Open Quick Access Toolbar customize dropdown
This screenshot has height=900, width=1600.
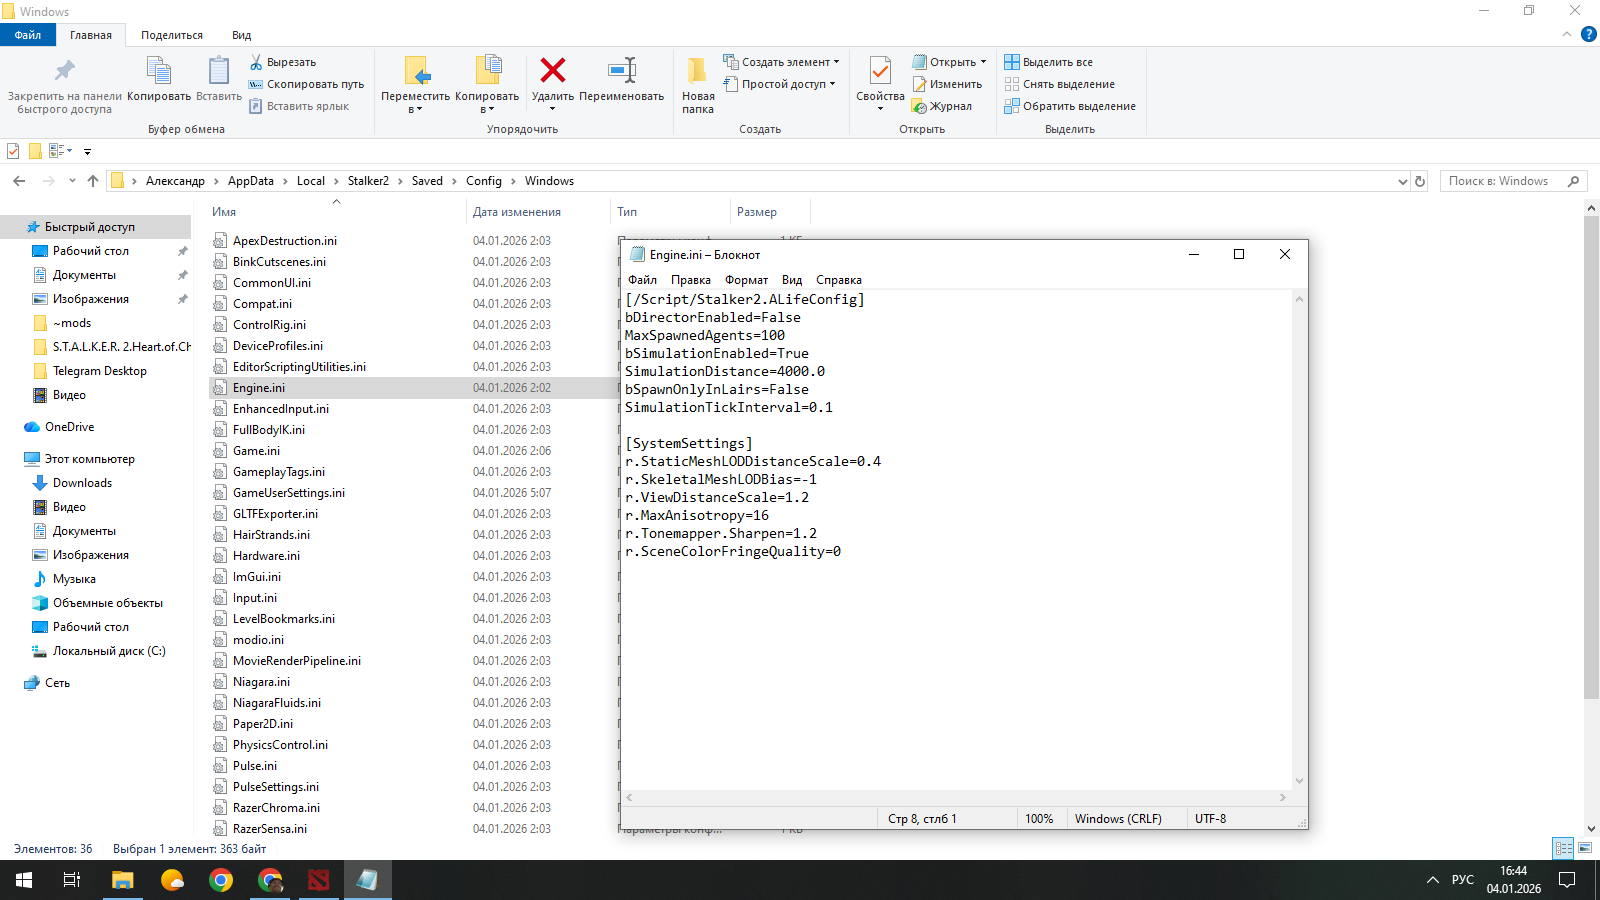87,152
